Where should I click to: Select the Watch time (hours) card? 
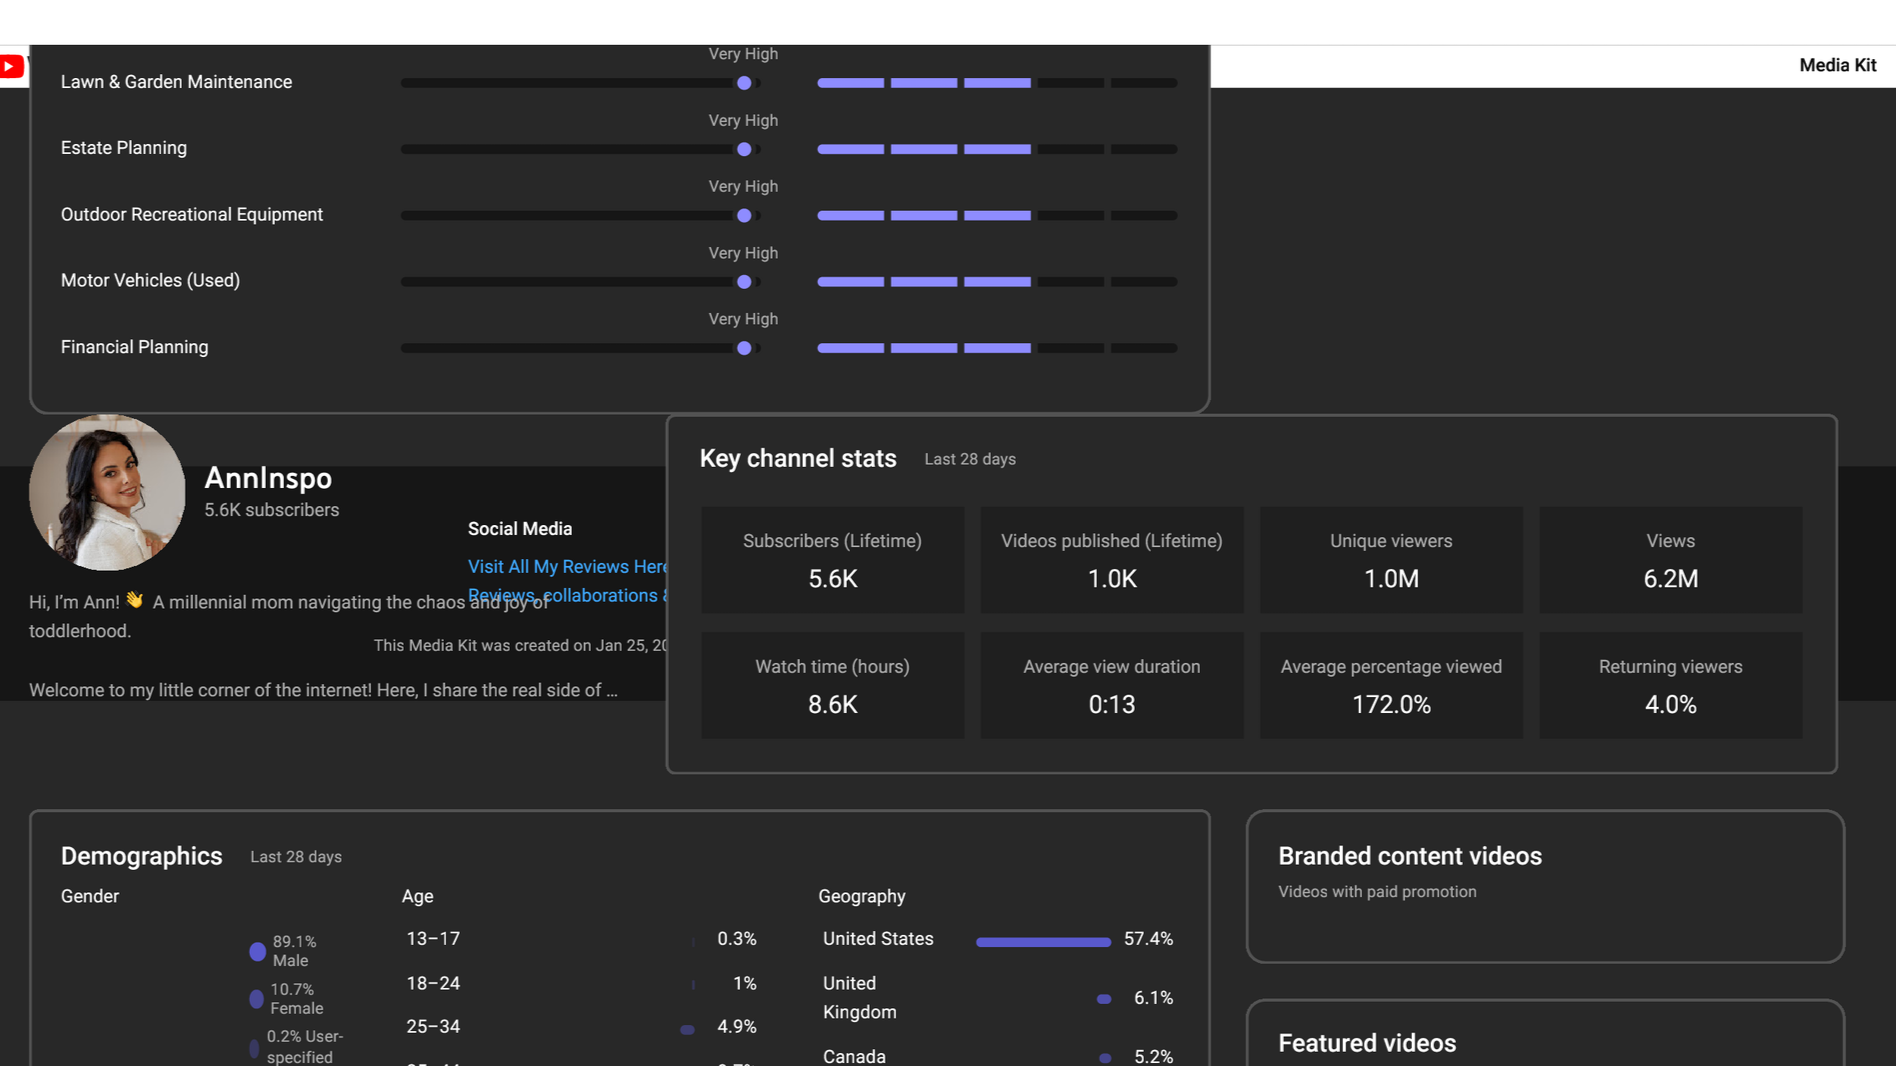coord(832,685)
